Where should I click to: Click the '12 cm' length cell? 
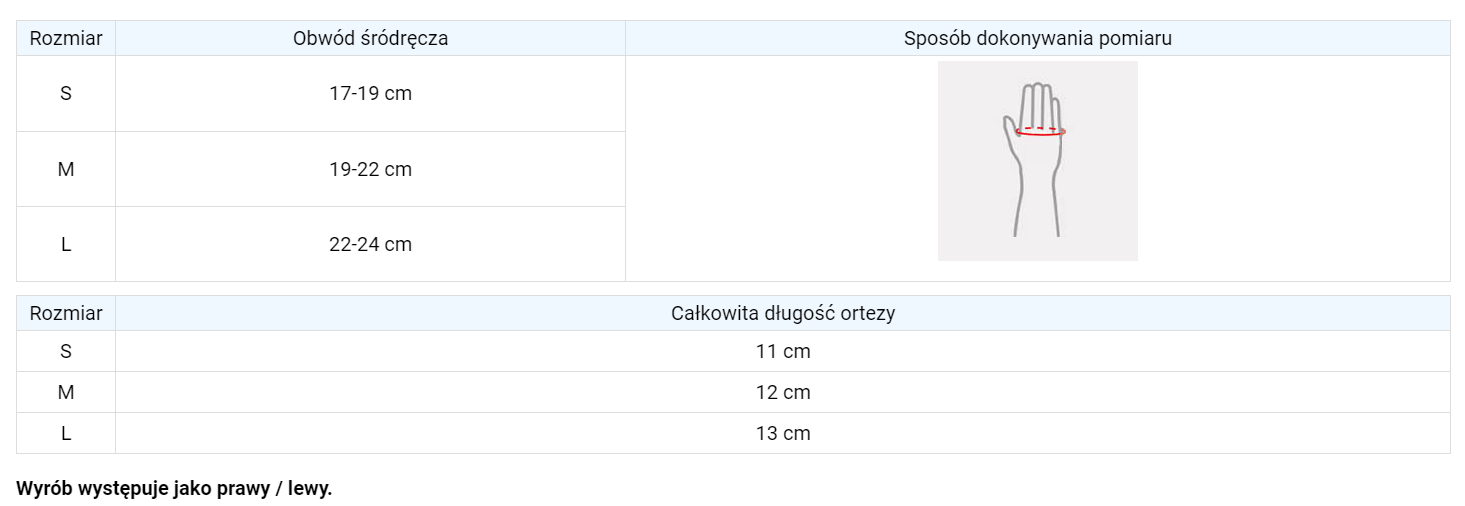click(782, 393)
